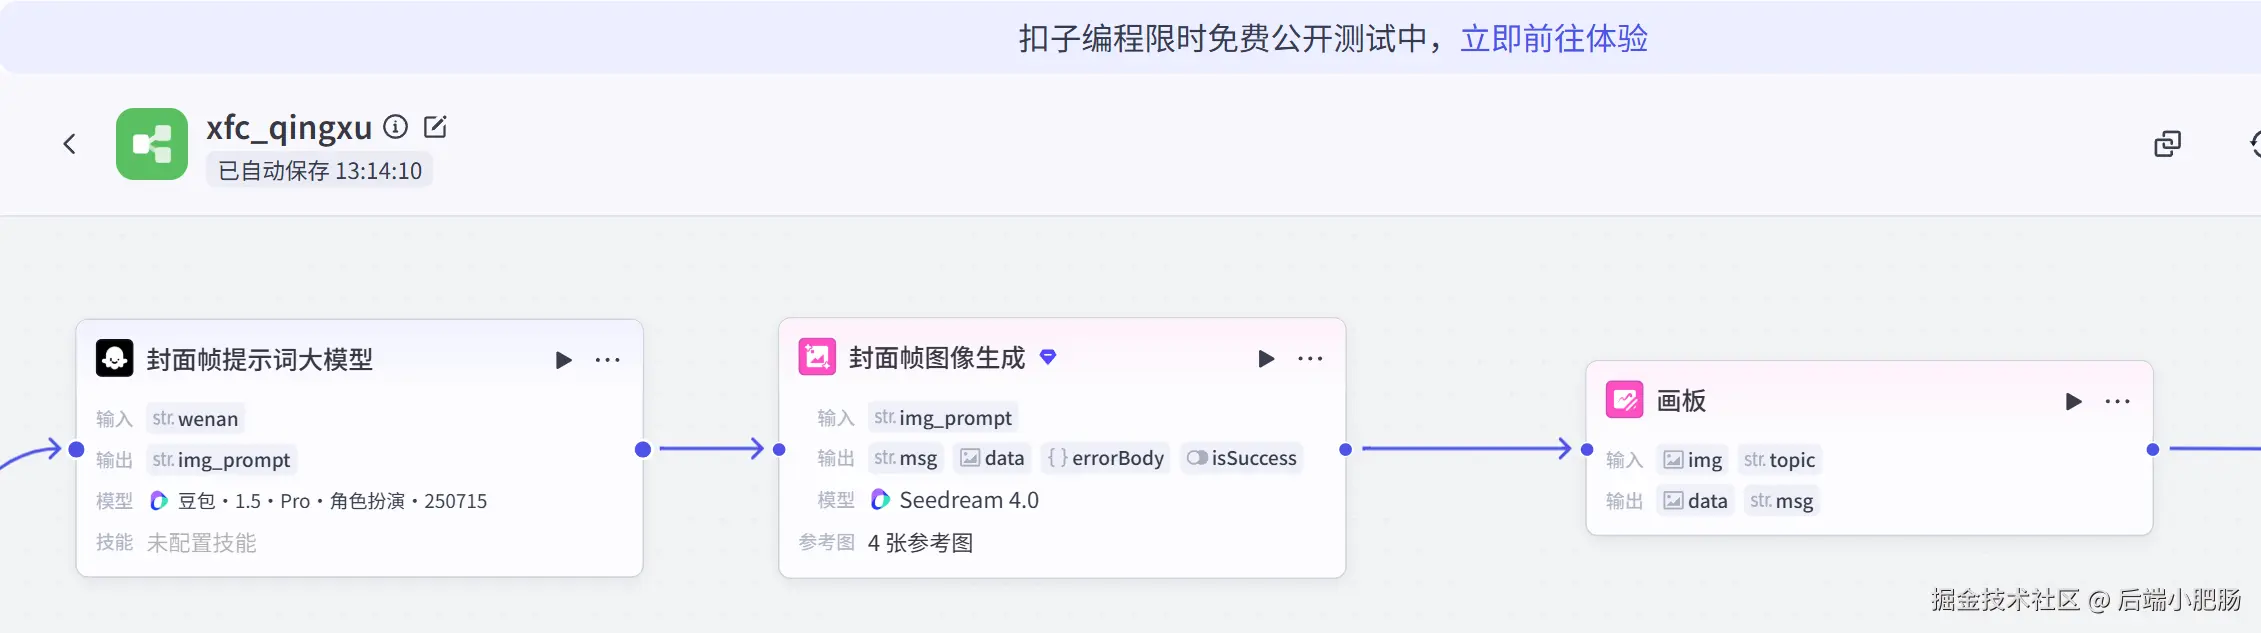Open the info icon beside xfc_qingxu
The height and width of the screenshot is (633, 2261).
pos(396,127)
